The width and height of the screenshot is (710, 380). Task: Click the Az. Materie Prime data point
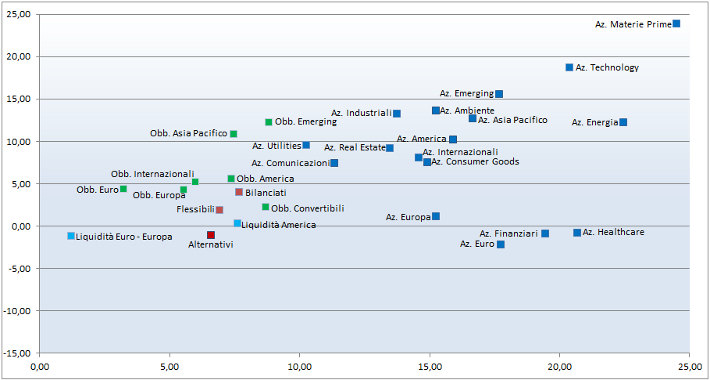tap(676, 24)
